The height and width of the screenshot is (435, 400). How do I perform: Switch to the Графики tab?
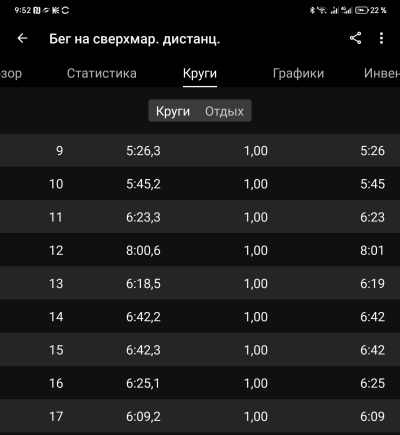click(x=298, y=73)
